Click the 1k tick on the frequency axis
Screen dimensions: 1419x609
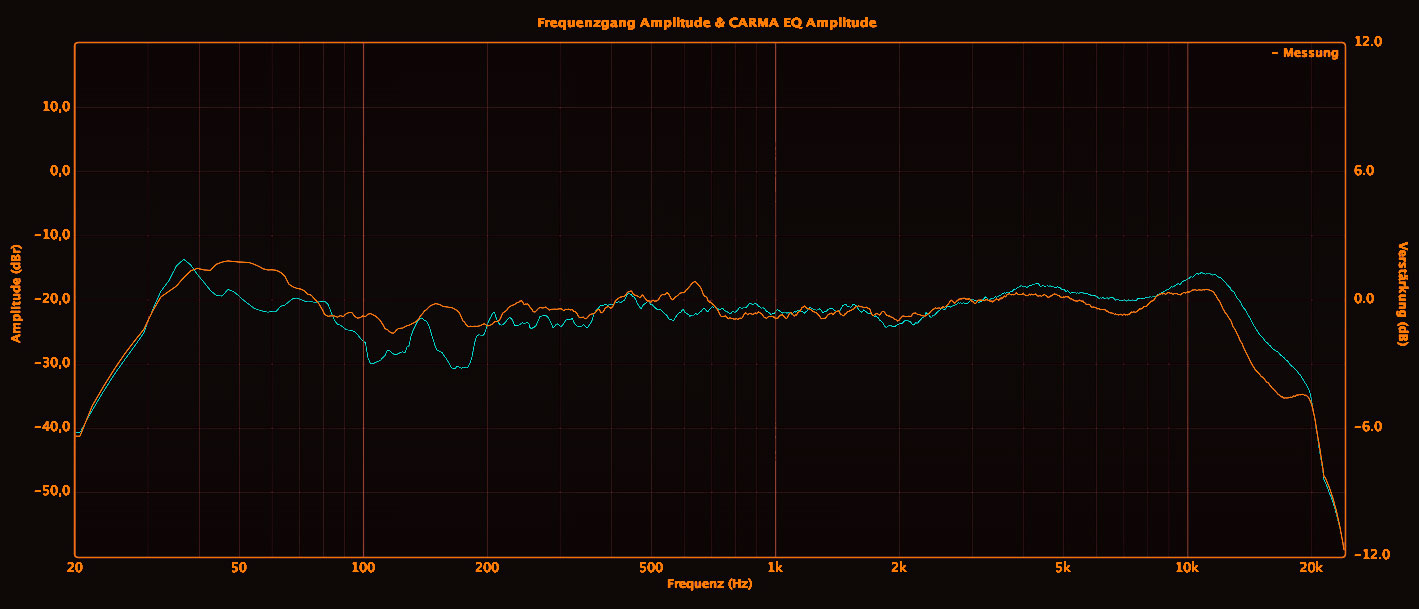[x=775, y=568]
